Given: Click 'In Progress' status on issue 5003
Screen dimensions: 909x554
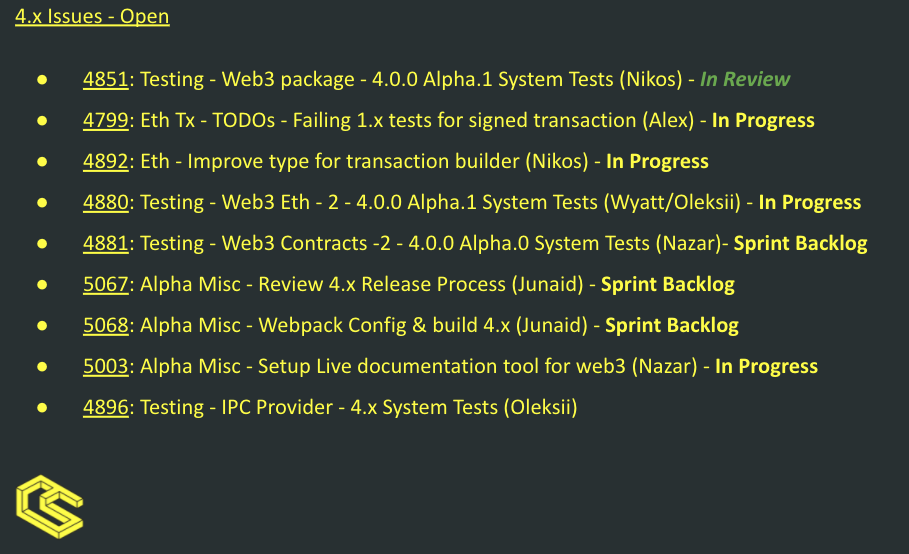Looking at the screenshot, I should point(766,367).
